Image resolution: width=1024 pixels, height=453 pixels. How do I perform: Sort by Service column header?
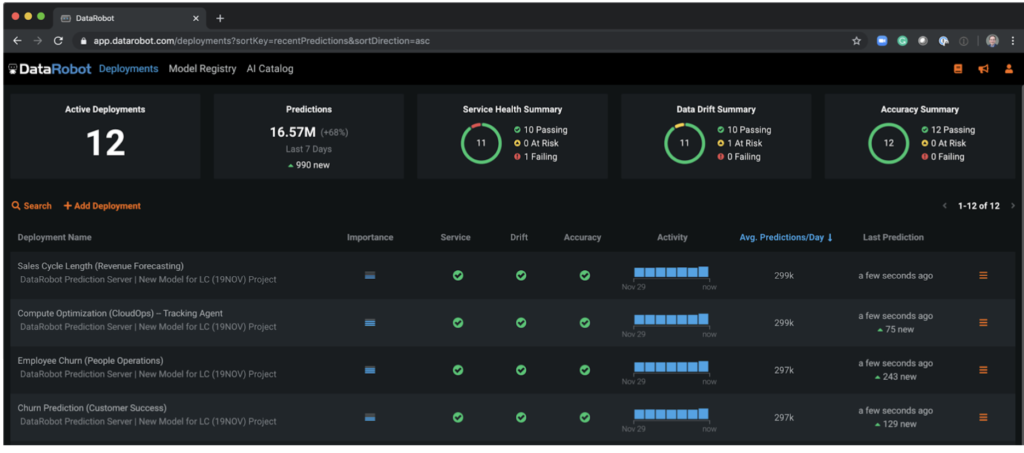point(455,238)
